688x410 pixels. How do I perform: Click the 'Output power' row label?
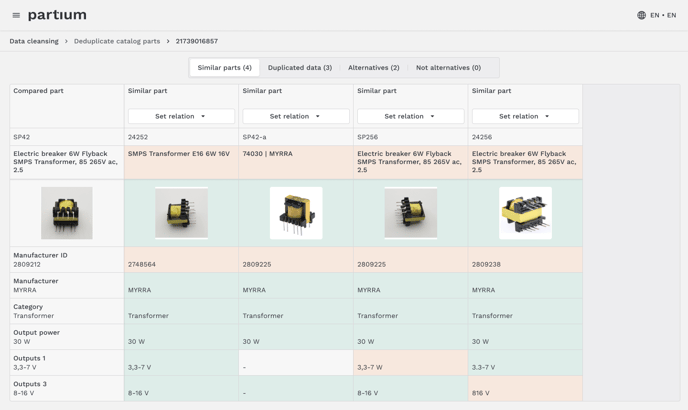[x=36, y=332]
